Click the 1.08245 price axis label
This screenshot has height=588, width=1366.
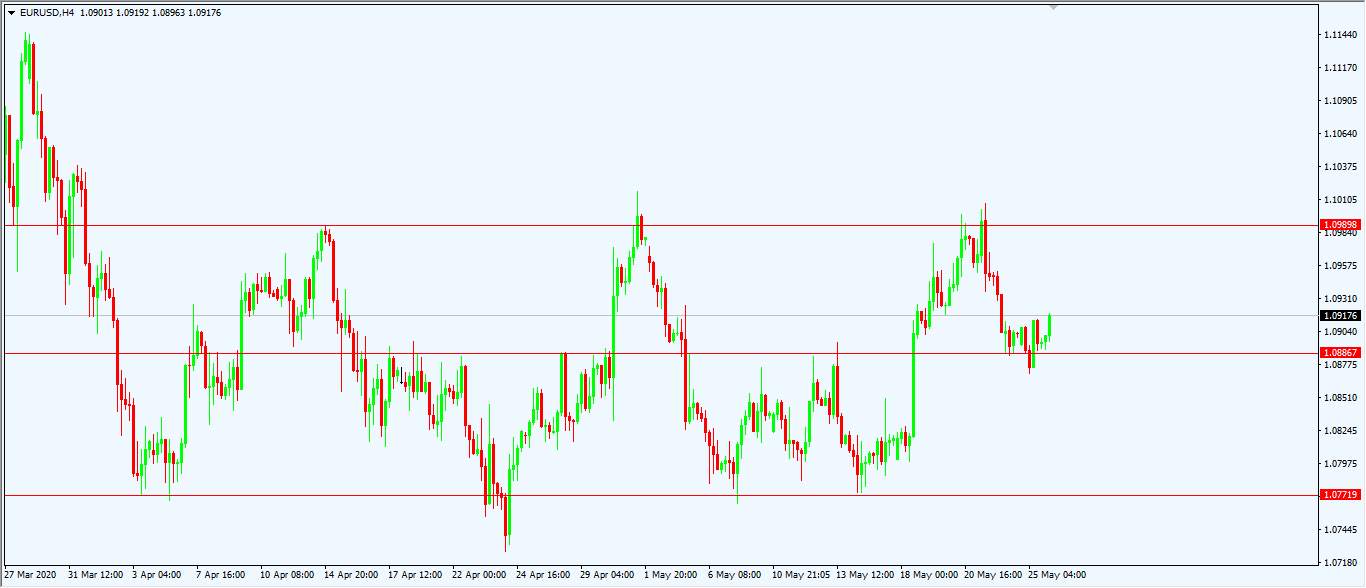pos(1340,431)
